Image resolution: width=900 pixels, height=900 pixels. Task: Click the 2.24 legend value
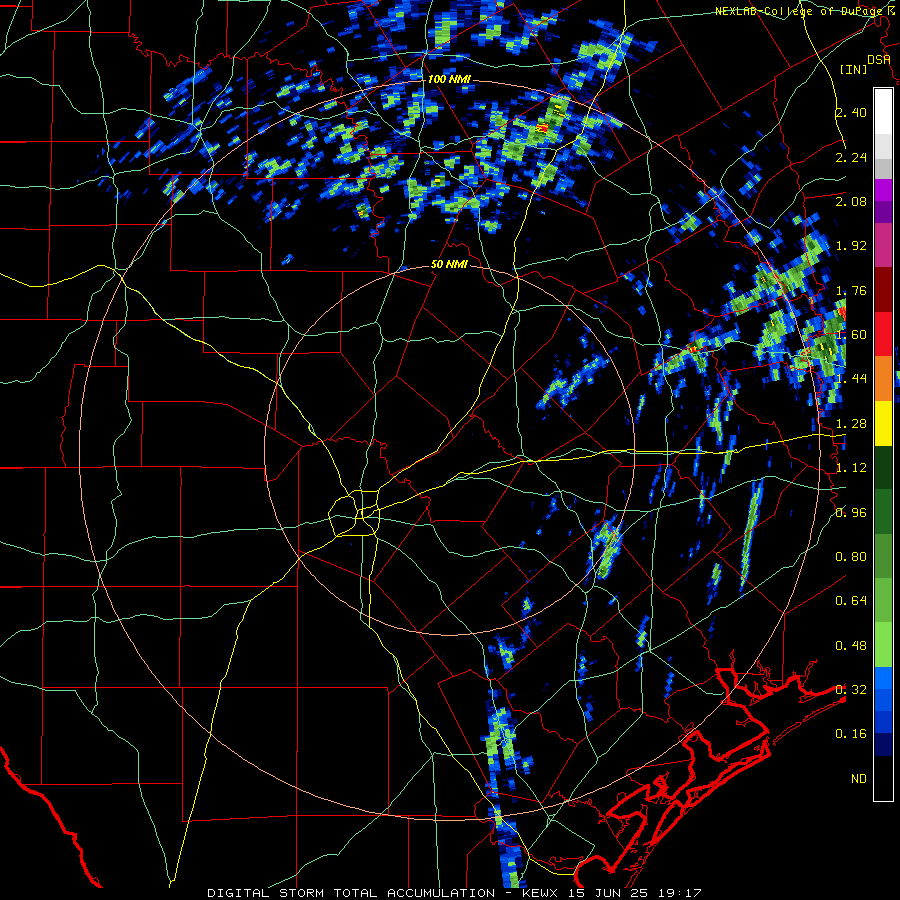point(851,157)
